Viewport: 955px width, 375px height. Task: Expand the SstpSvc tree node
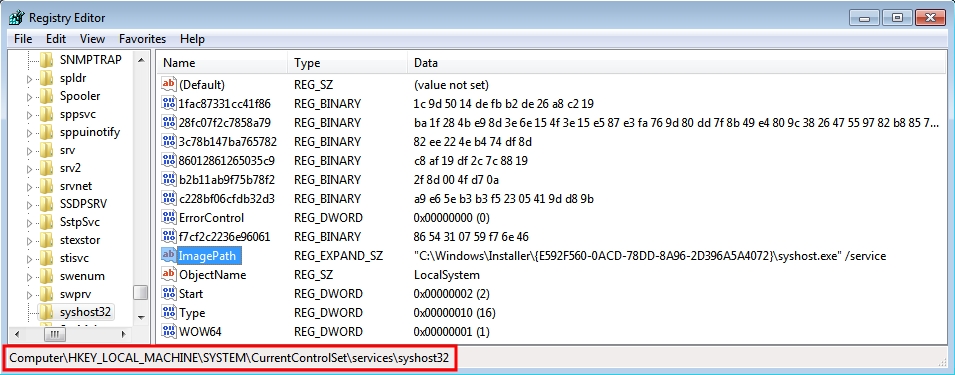29,222
